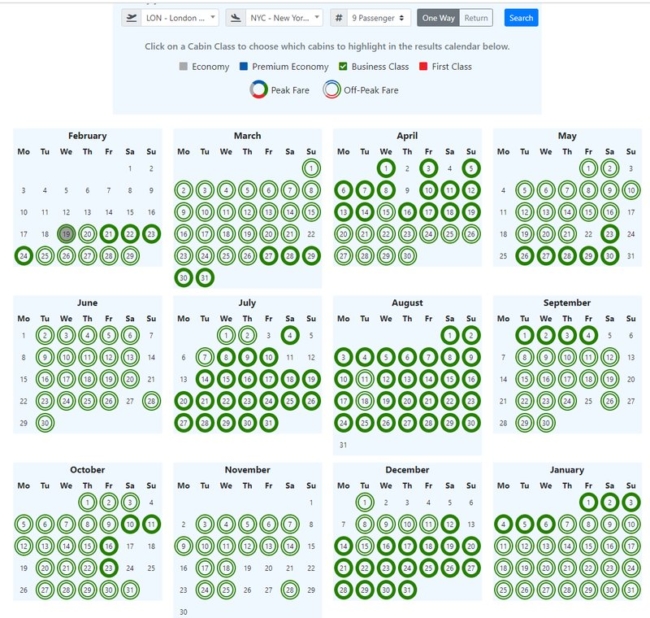Select October 11 peak fare date
This screenshot has height=618, width=650.
151,523
